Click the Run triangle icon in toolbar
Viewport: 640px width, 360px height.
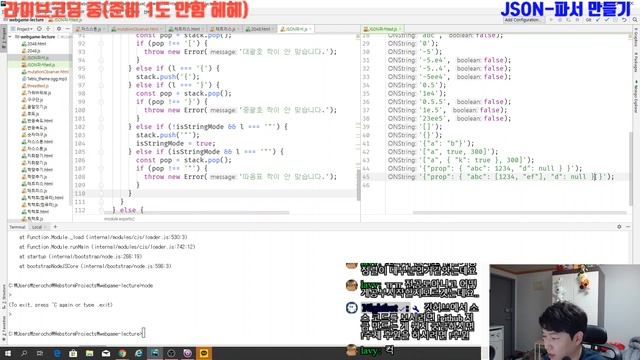tap(551, 20)
